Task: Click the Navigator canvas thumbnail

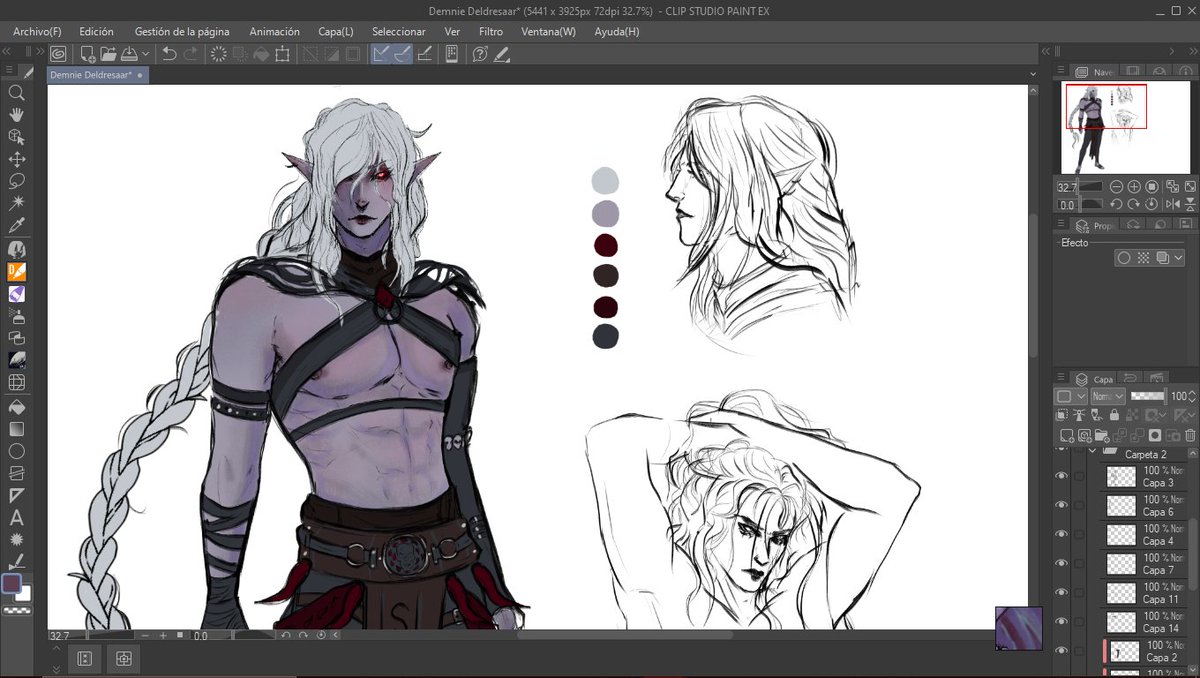Action: point(1126,128)
